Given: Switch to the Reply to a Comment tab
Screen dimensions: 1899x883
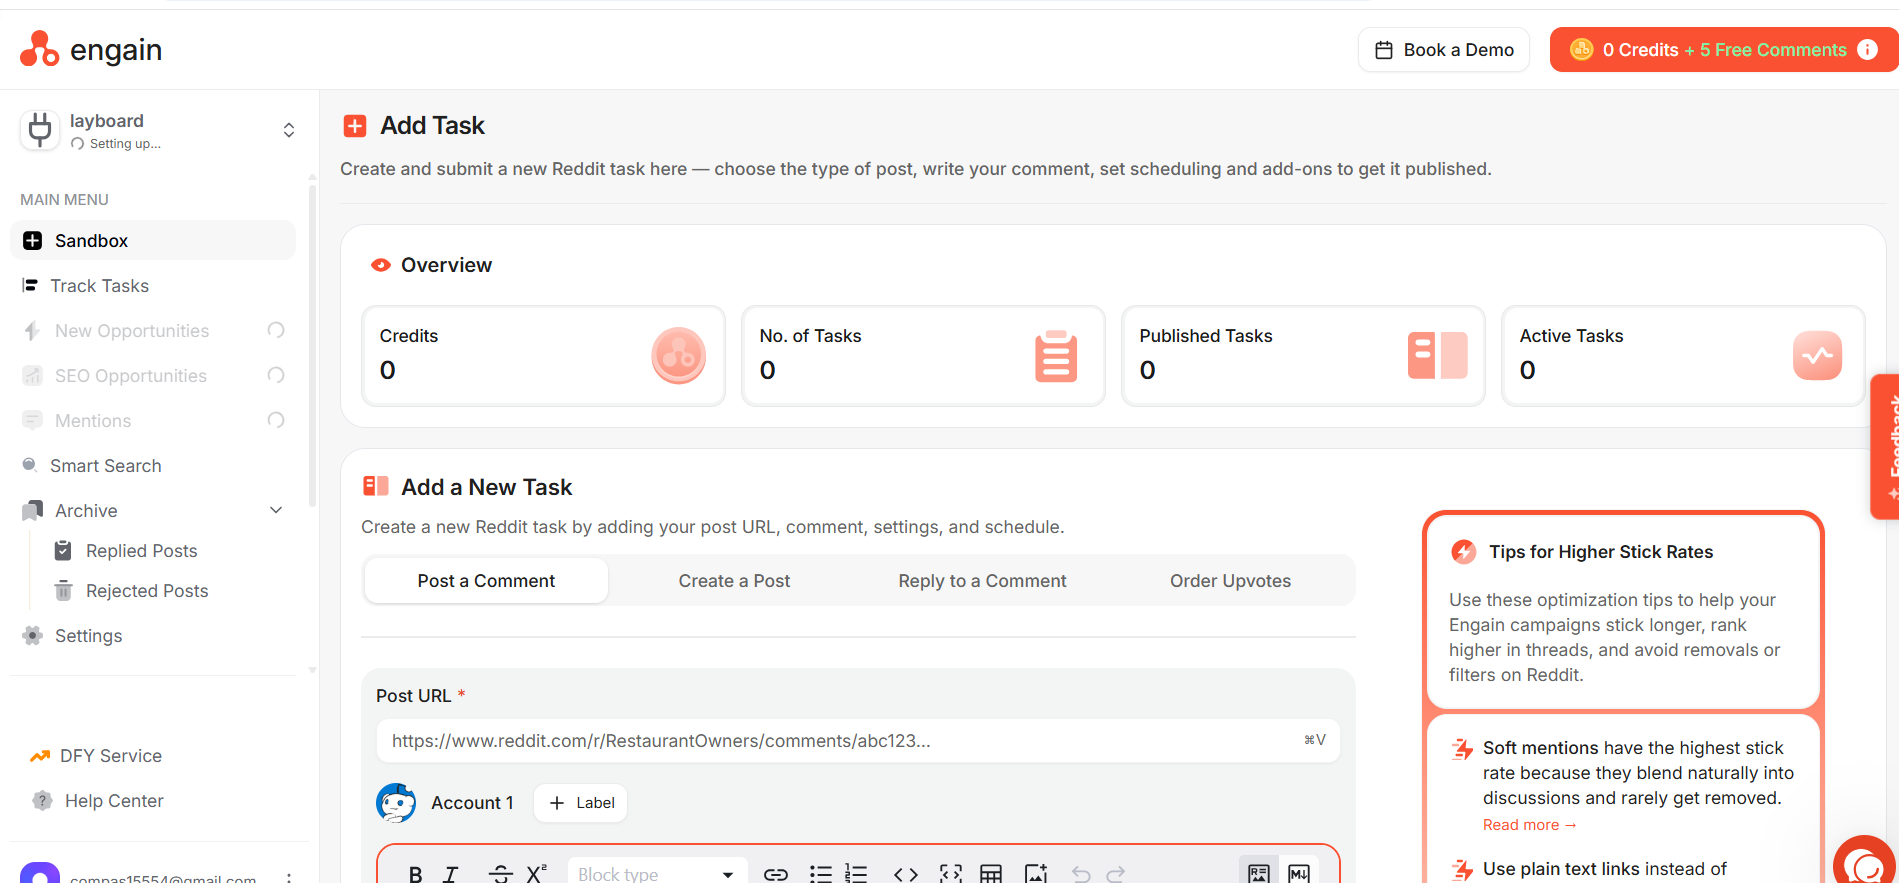Looking at the screenshot, I should coord(982,581).
